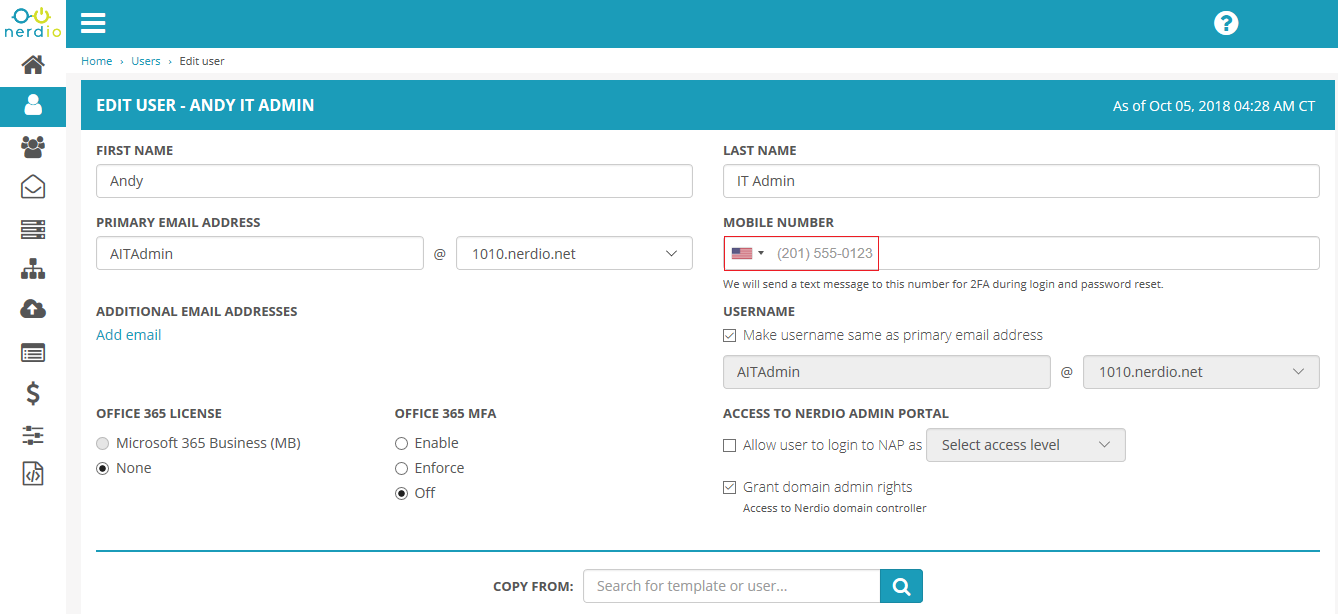Open the list window sidebar icon
Screen dimensions: 1338x614
pyautogui.click(x=33, y=352)
